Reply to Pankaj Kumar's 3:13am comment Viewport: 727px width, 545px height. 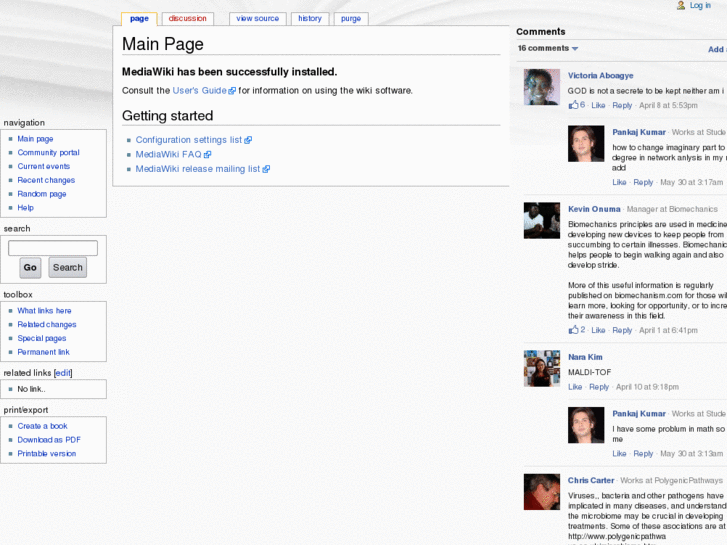click(643, 454)
